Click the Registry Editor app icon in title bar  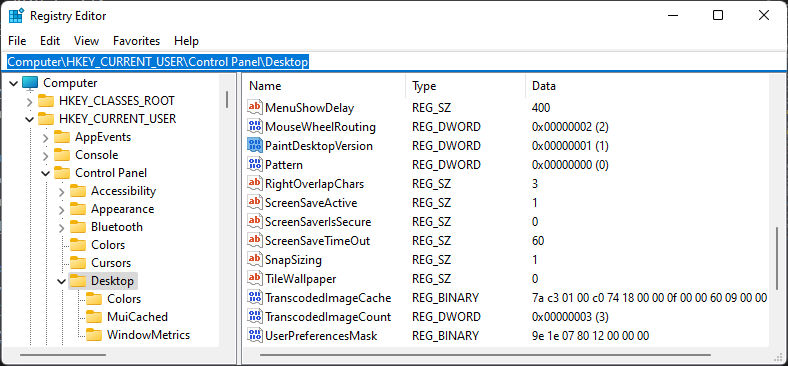click(16, 16)
